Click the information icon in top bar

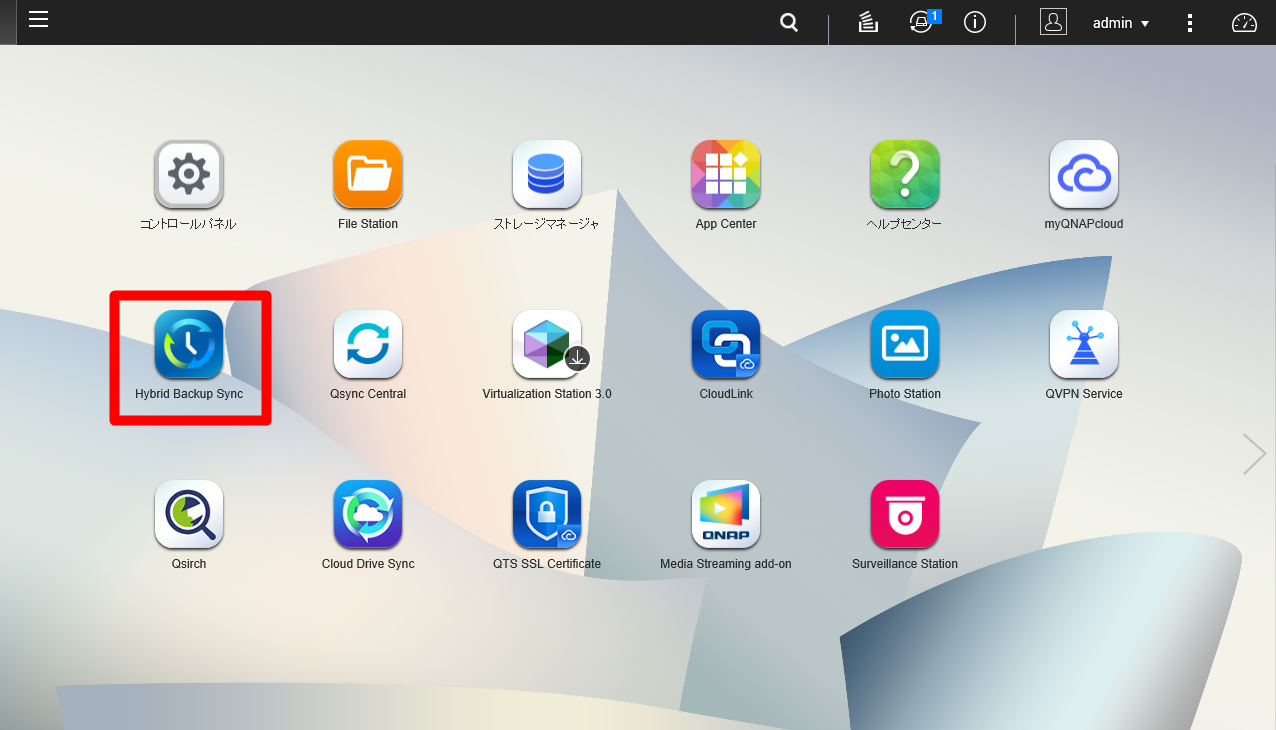coord(975,22)
